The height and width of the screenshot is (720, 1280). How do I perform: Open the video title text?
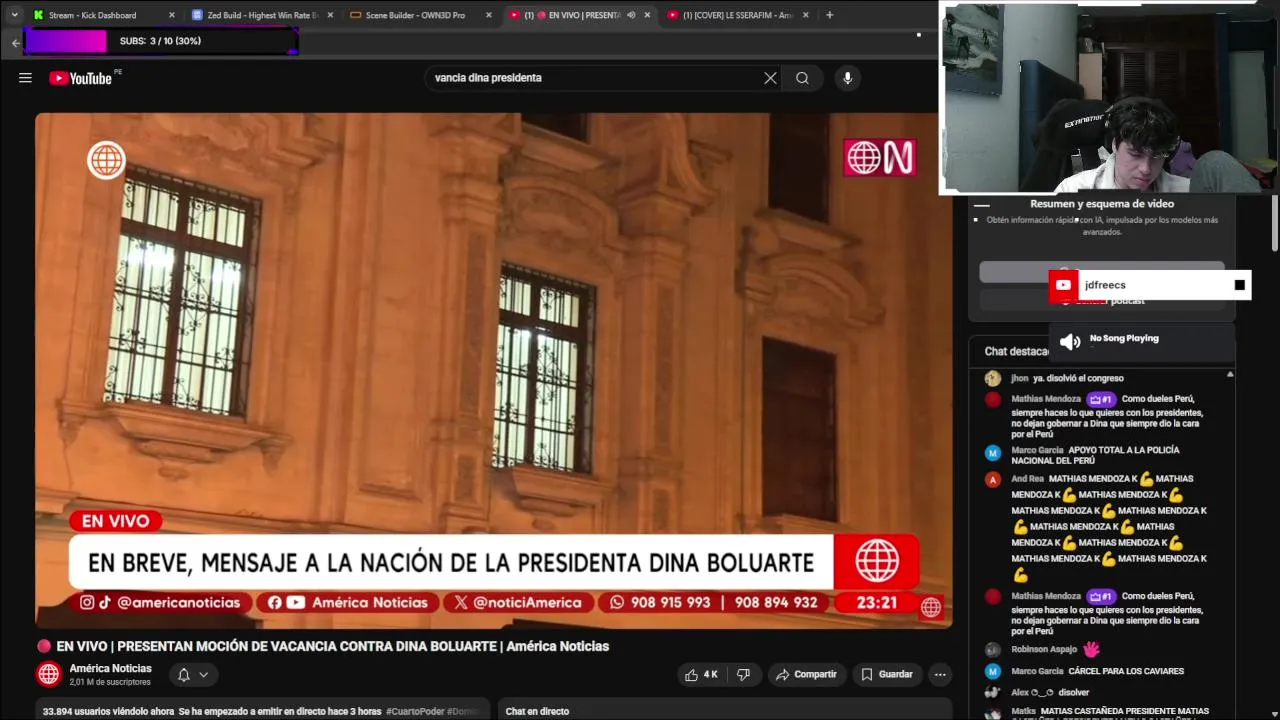click(332, 646)
